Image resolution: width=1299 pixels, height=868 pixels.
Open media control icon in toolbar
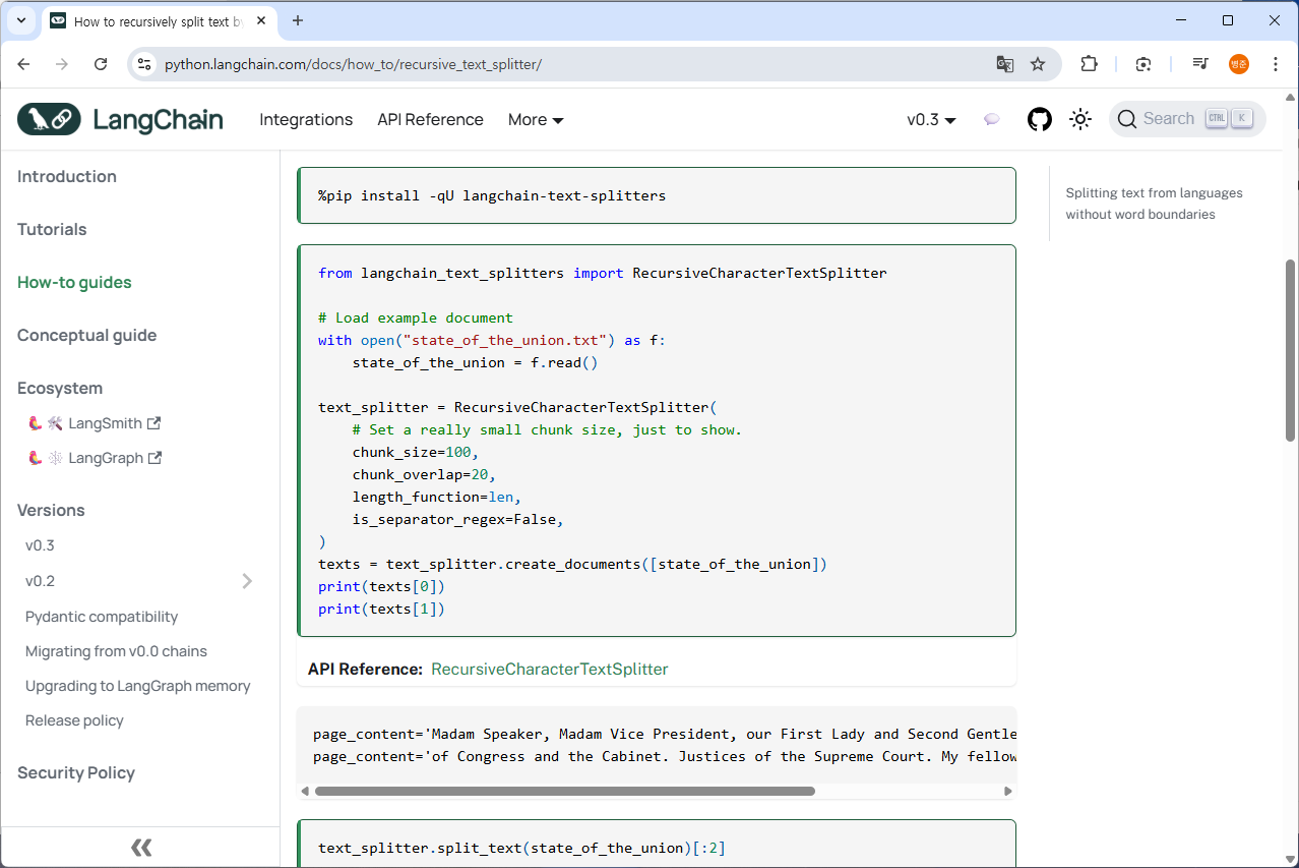(x=1200, y=64)
